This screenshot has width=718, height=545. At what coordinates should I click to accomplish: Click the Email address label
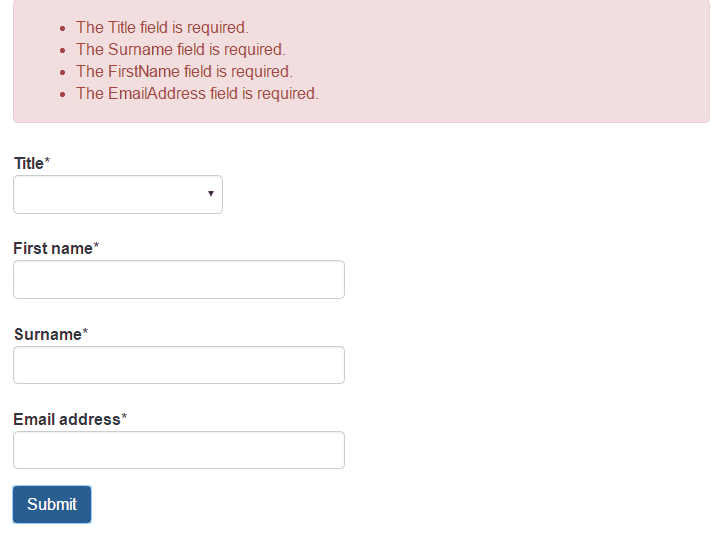(66, 419)
